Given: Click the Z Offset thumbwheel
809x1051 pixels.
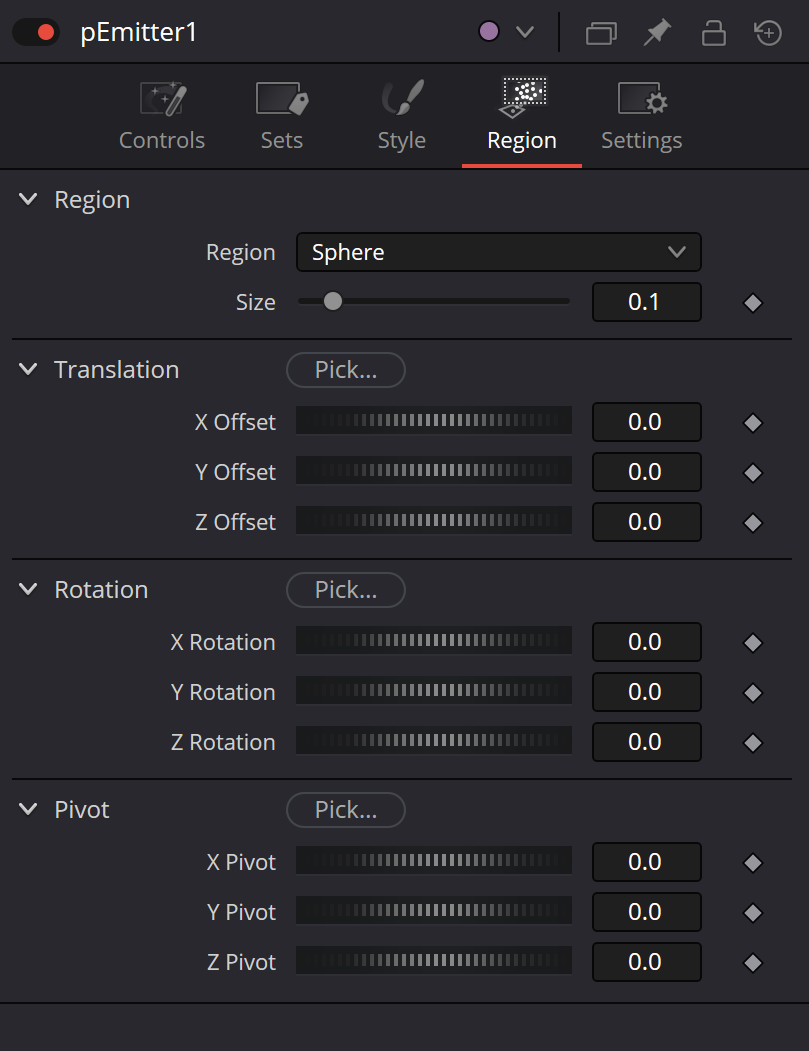Looking at the screenshot, I should (x=434, y=521).
